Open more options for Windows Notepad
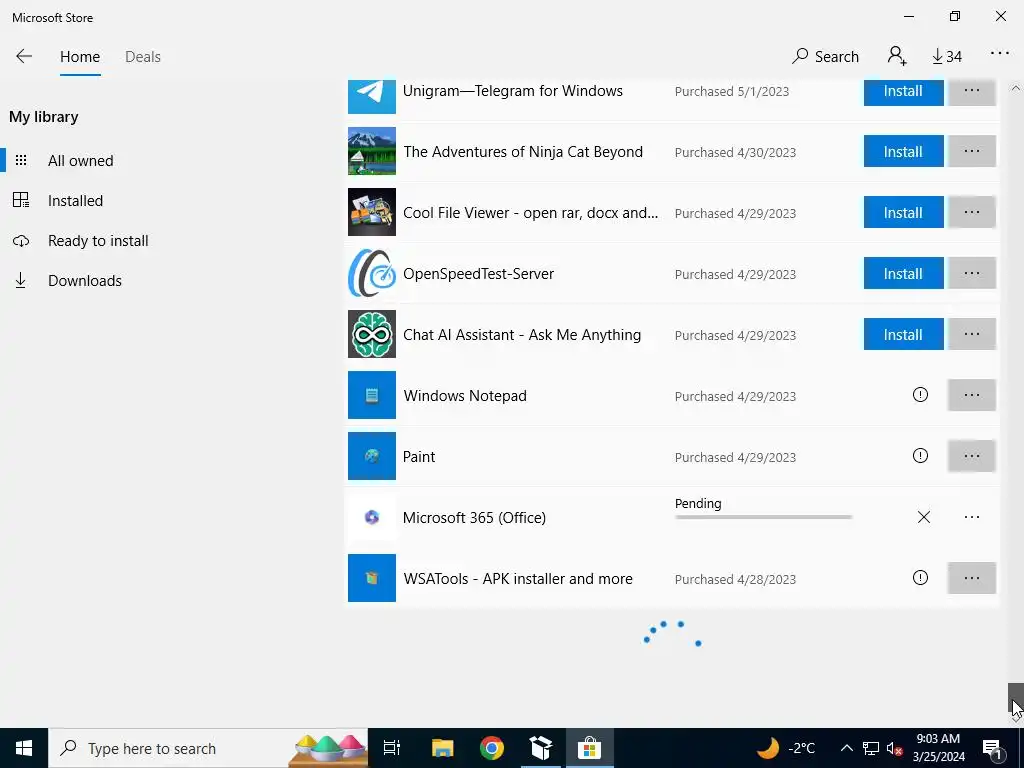Viewport: 1024px width, 768px height. point(972,395)
